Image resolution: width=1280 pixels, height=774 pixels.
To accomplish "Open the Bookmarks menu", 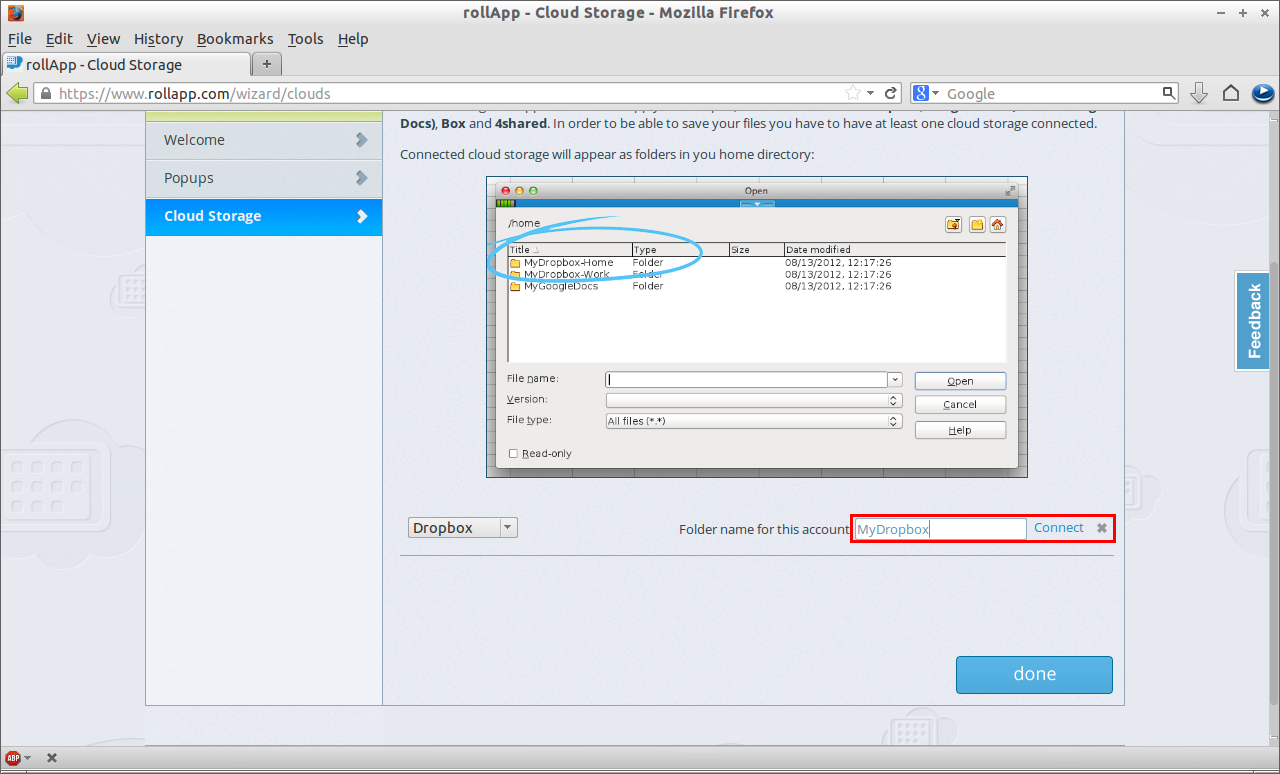I will point(235,39).
